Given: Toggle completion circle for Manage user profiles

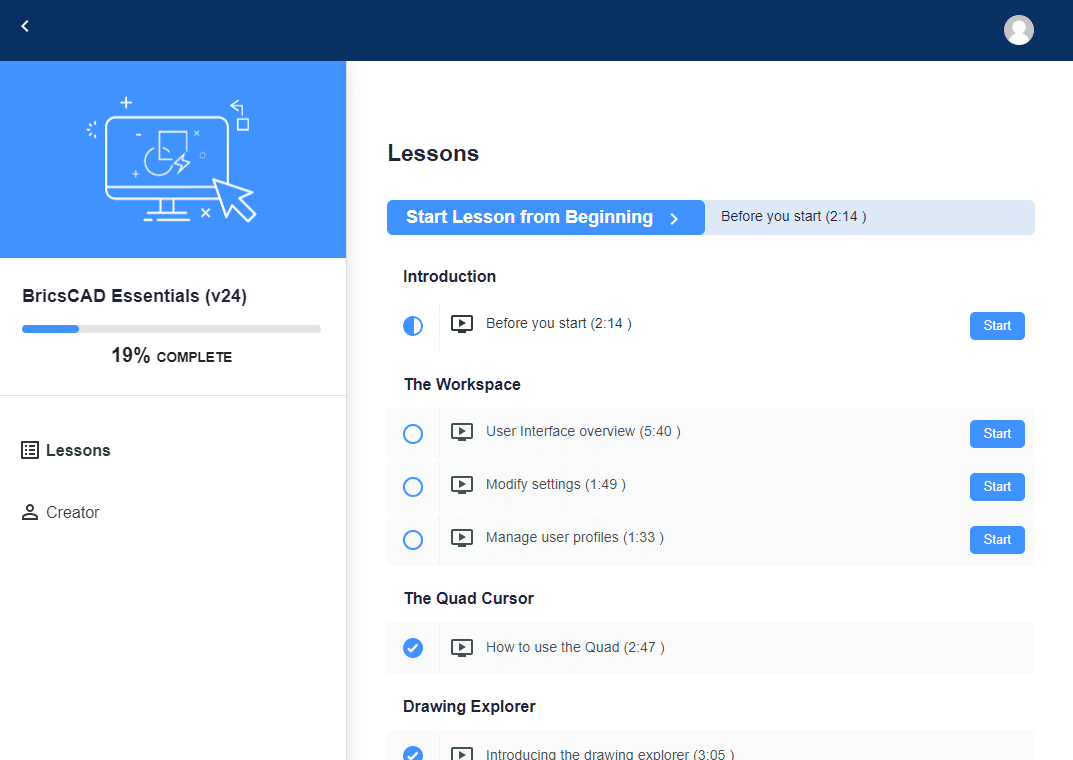Looking at the screenshot, I should click(413, 540).
